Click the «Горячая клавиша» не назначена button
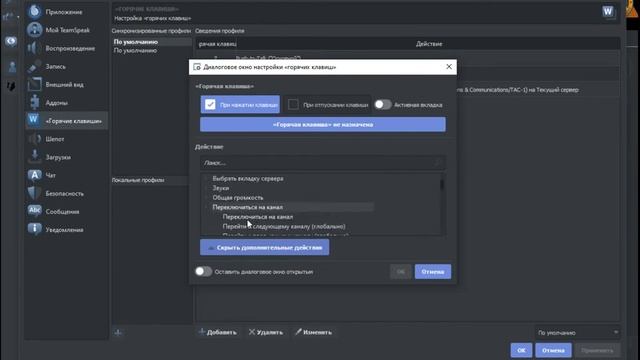 click(323, 124)
